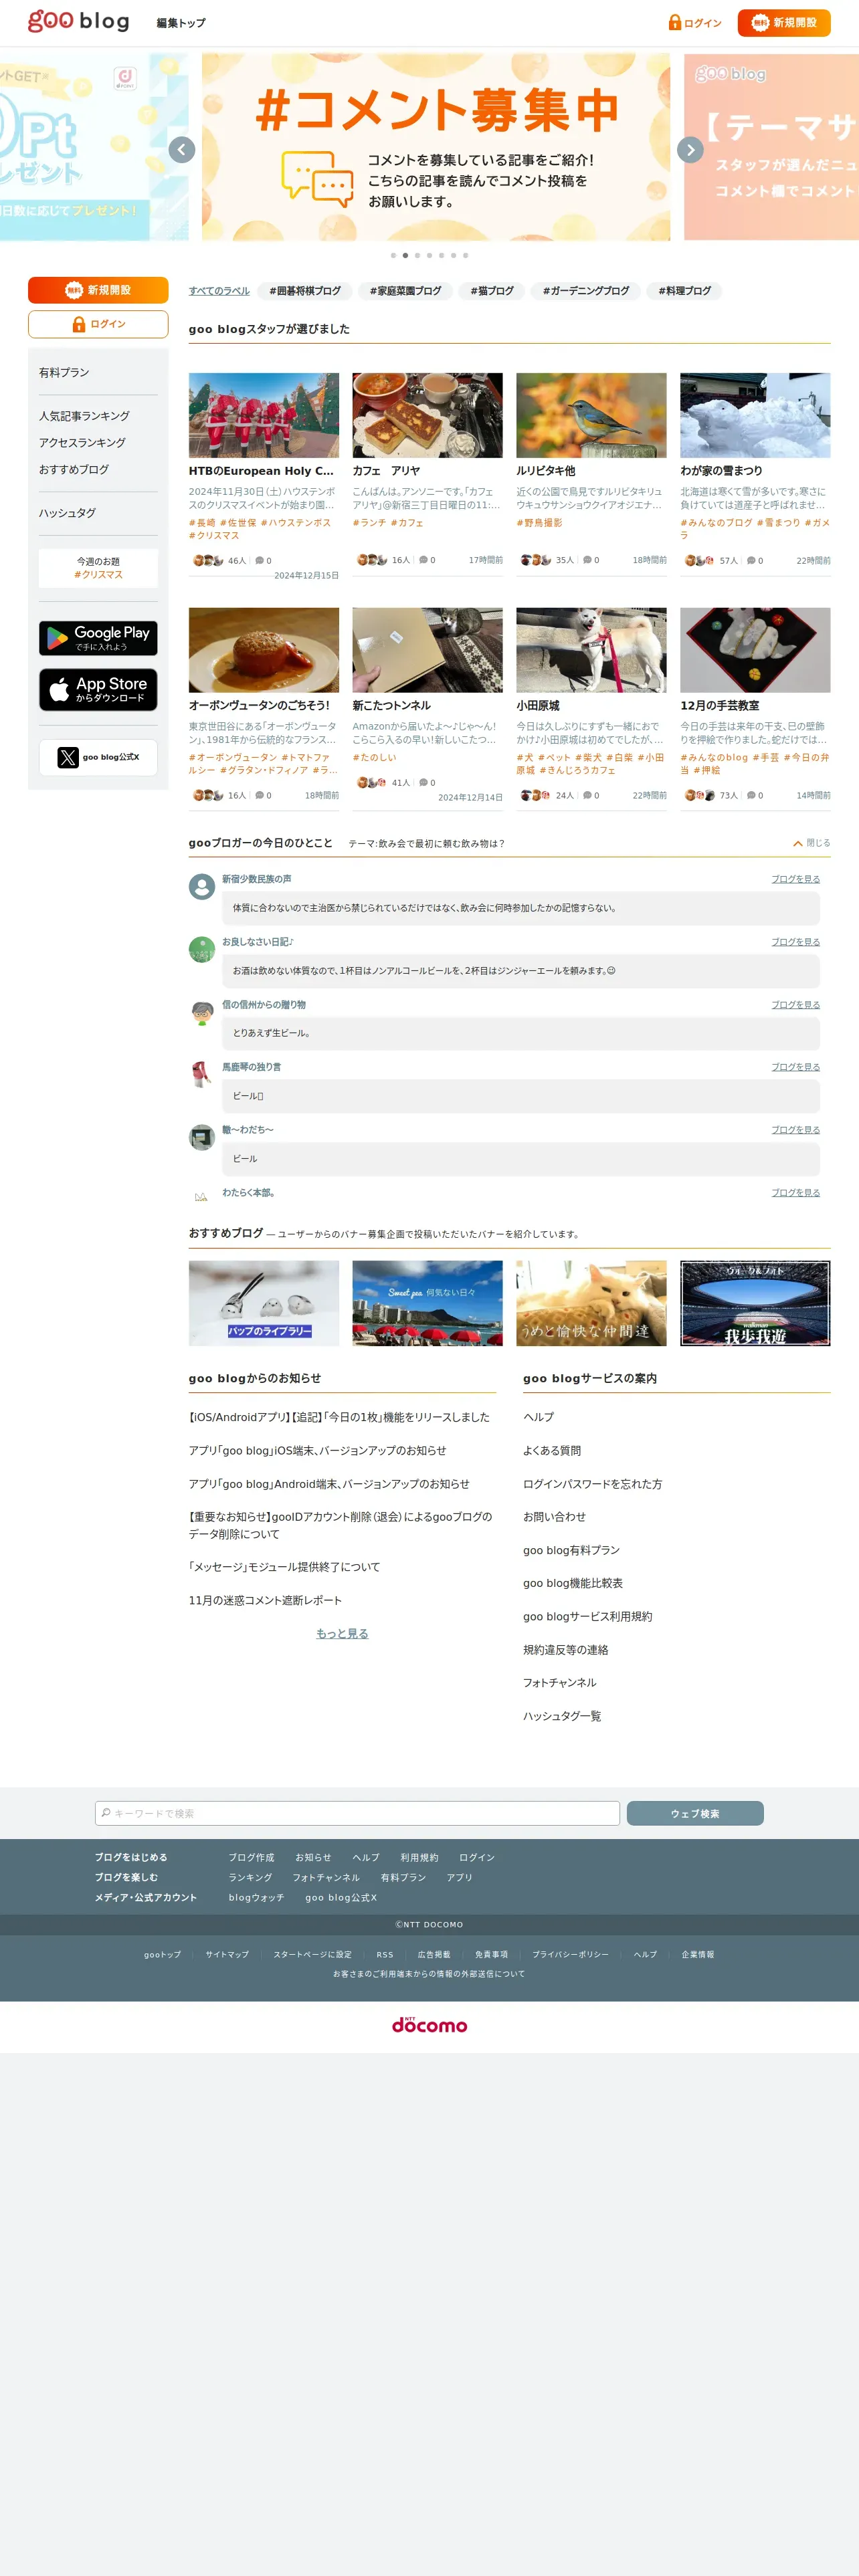Select the すべてのラベル label tab

(x=219, y=291)
